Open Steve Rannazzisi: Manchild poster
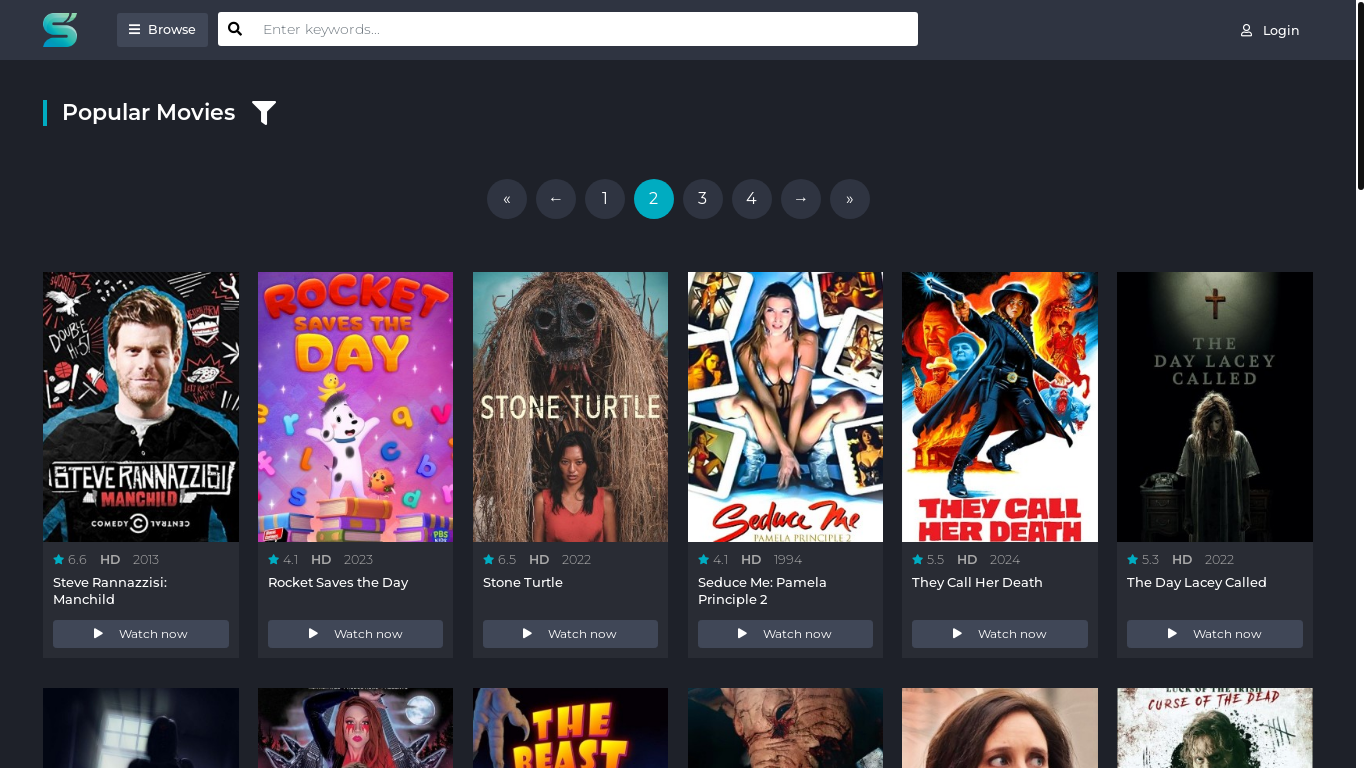This screenshot has height=768, width=1366. [141, 407]
